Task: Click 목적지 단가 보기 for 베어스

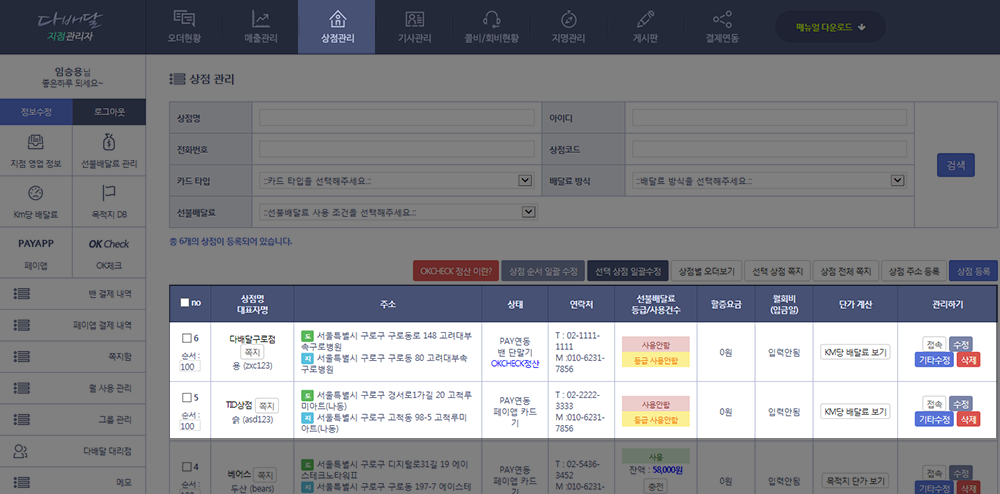Action: point(855,481)
